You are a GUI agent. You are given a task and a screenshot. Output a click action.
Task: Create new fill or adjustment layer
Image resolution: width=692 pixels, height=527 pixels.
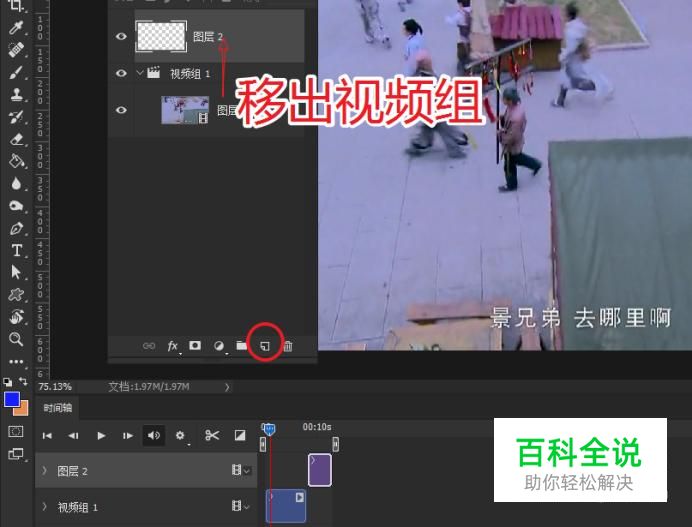click(218, 346)
